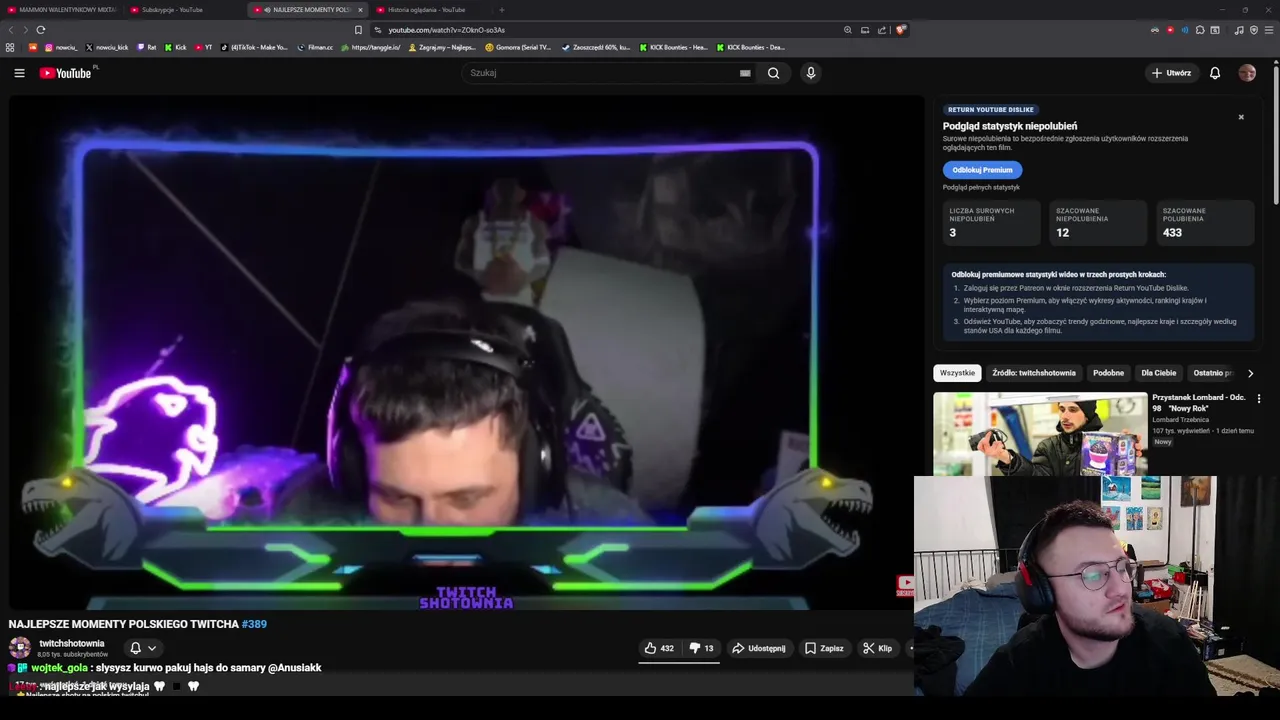Go forward with the browser forward arrow
1280x720 pixels.
point(25,30)
